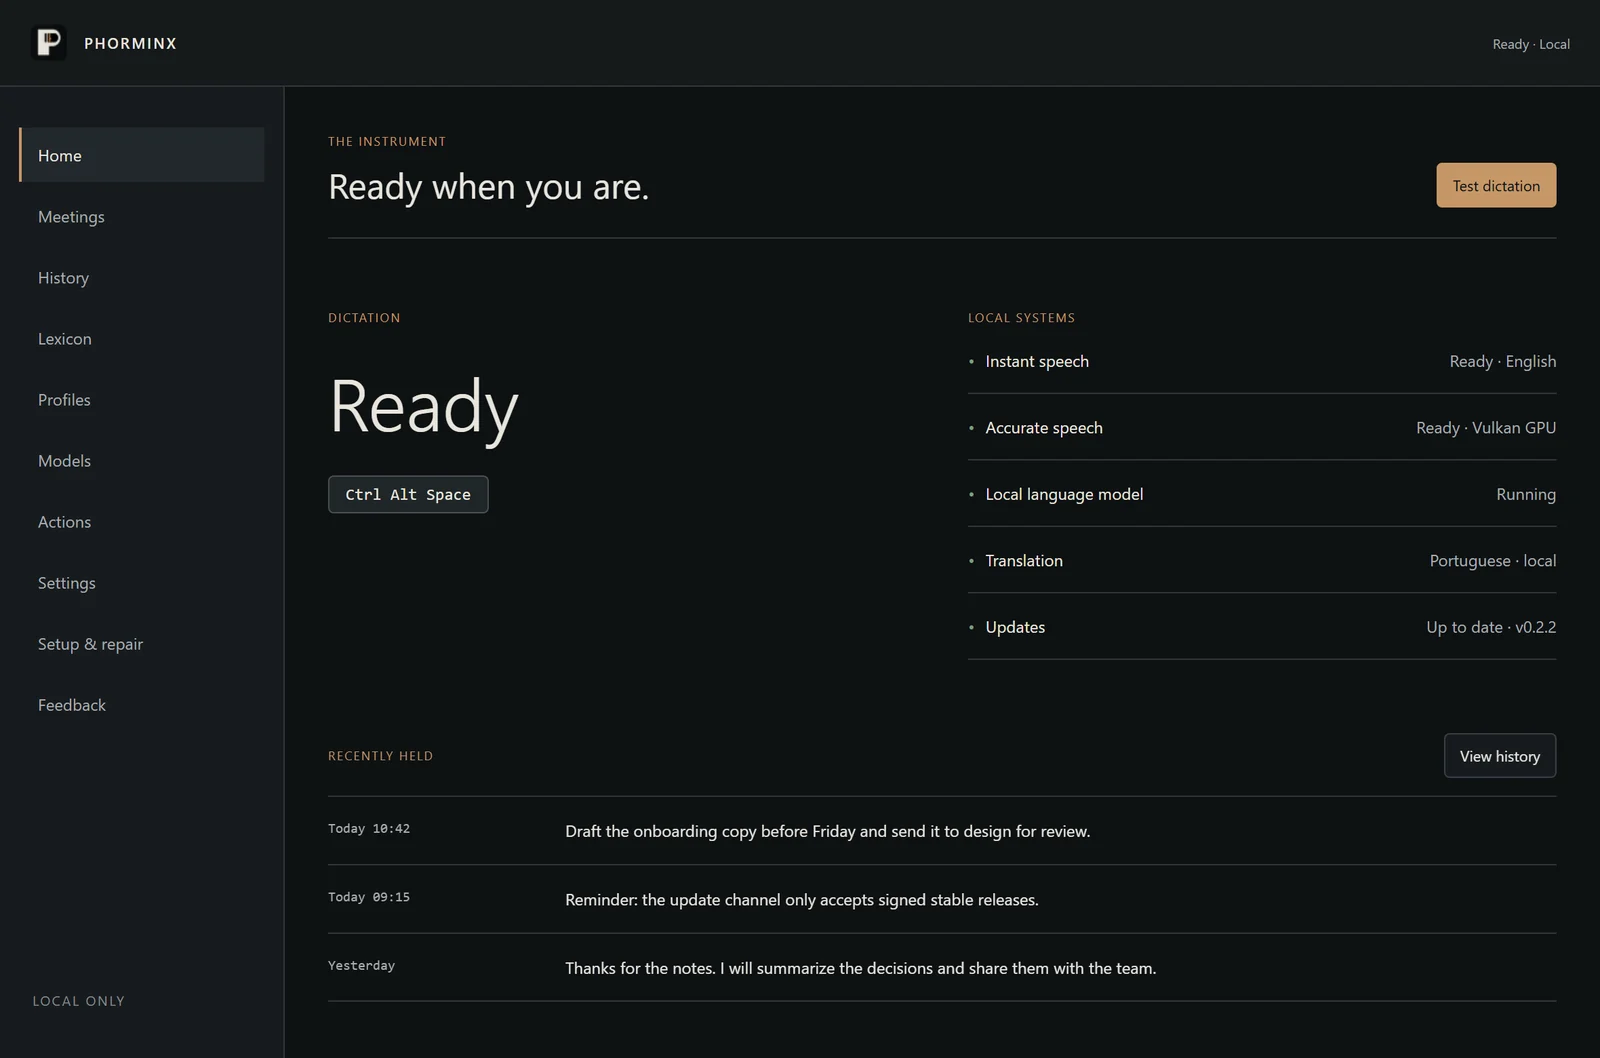Click the Ctrl Alt Space shortcut key
1600x1058 pixels.
tap(408, 494)
